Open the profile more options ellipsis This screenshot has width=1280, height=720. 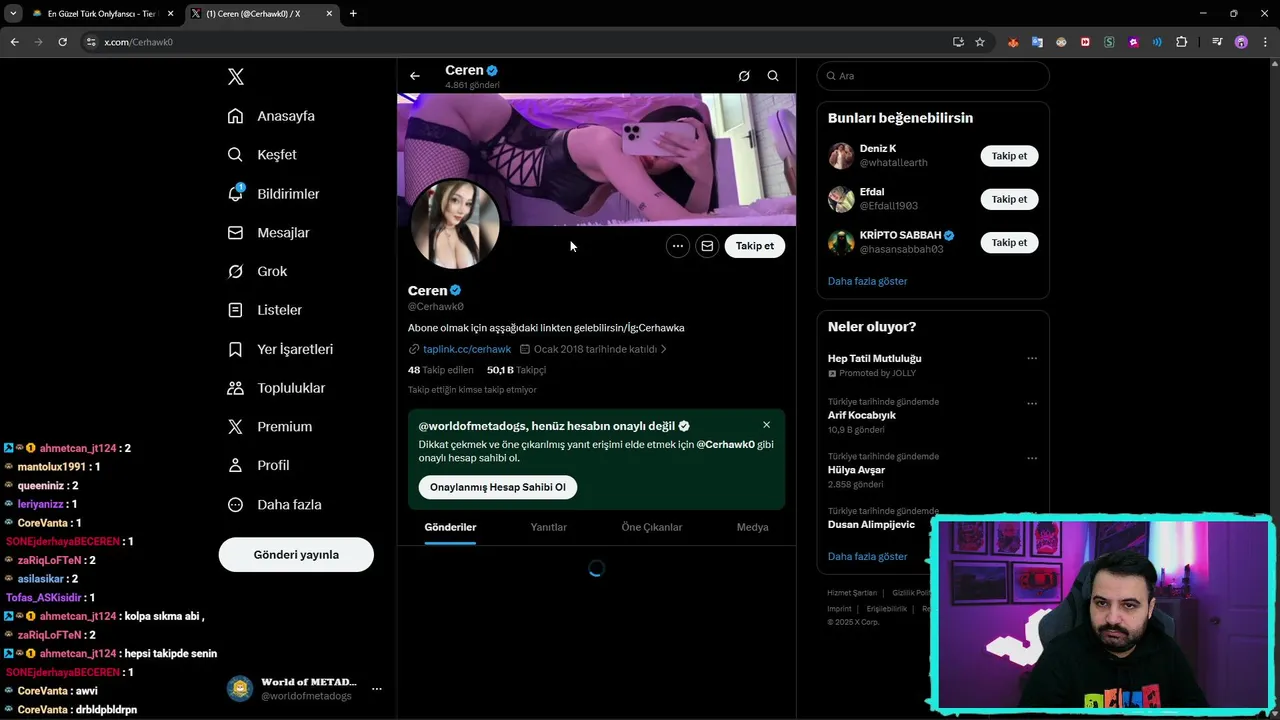point(678,246)
